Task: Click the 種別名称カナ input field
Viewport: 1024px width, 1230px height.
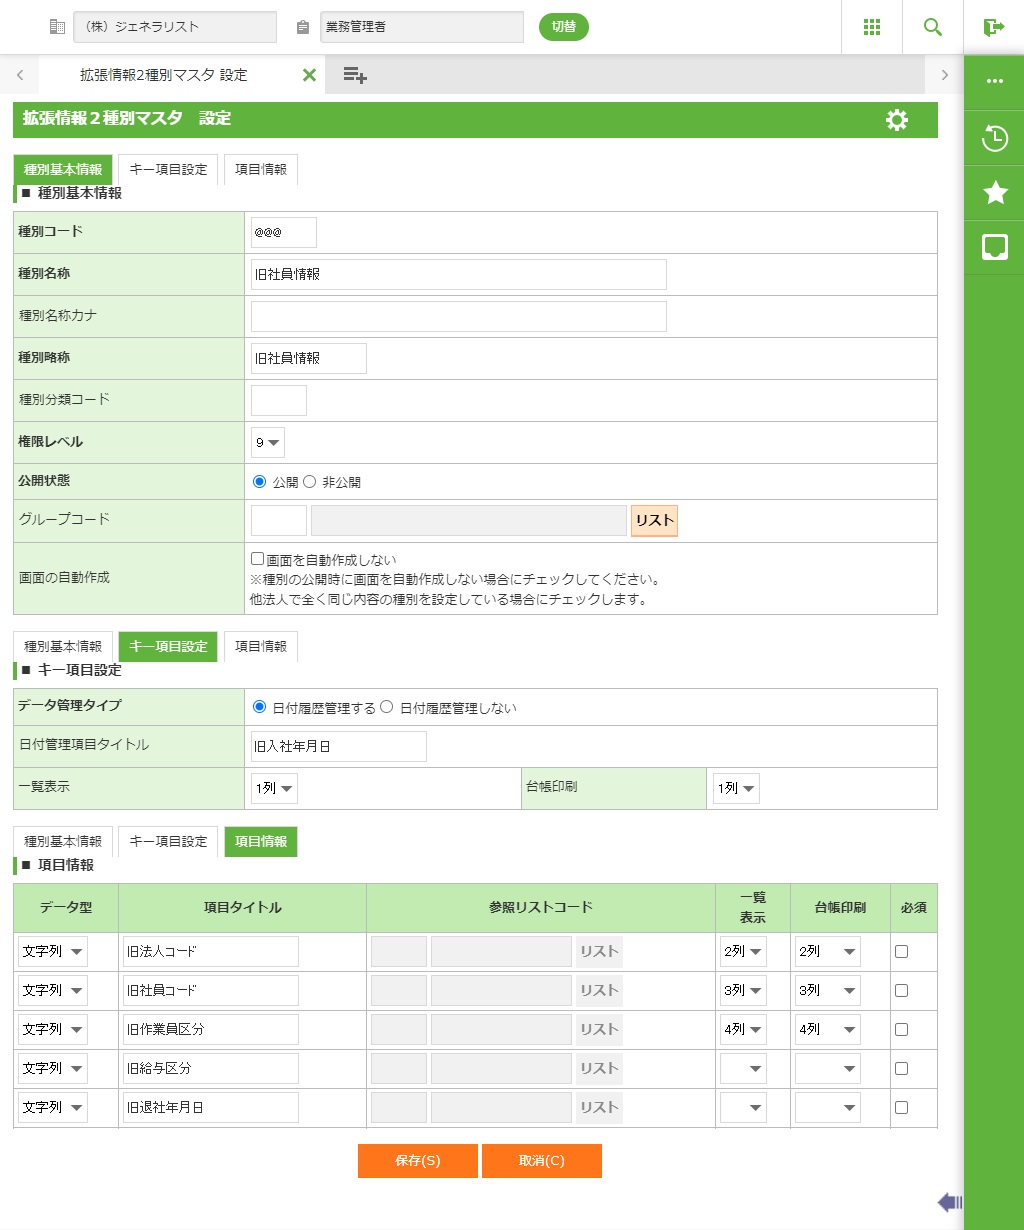Action: 458,316
